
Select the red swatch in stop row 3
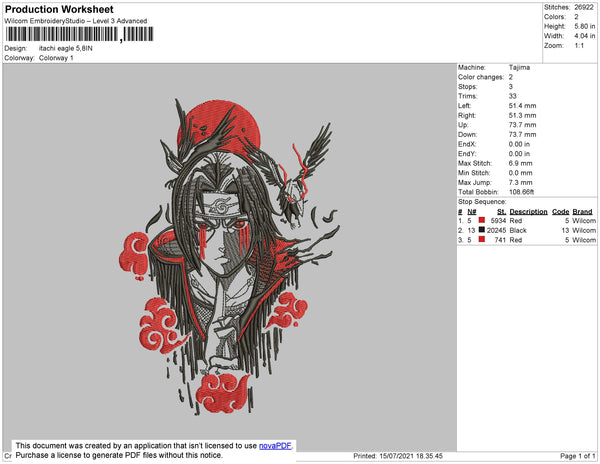482,239
